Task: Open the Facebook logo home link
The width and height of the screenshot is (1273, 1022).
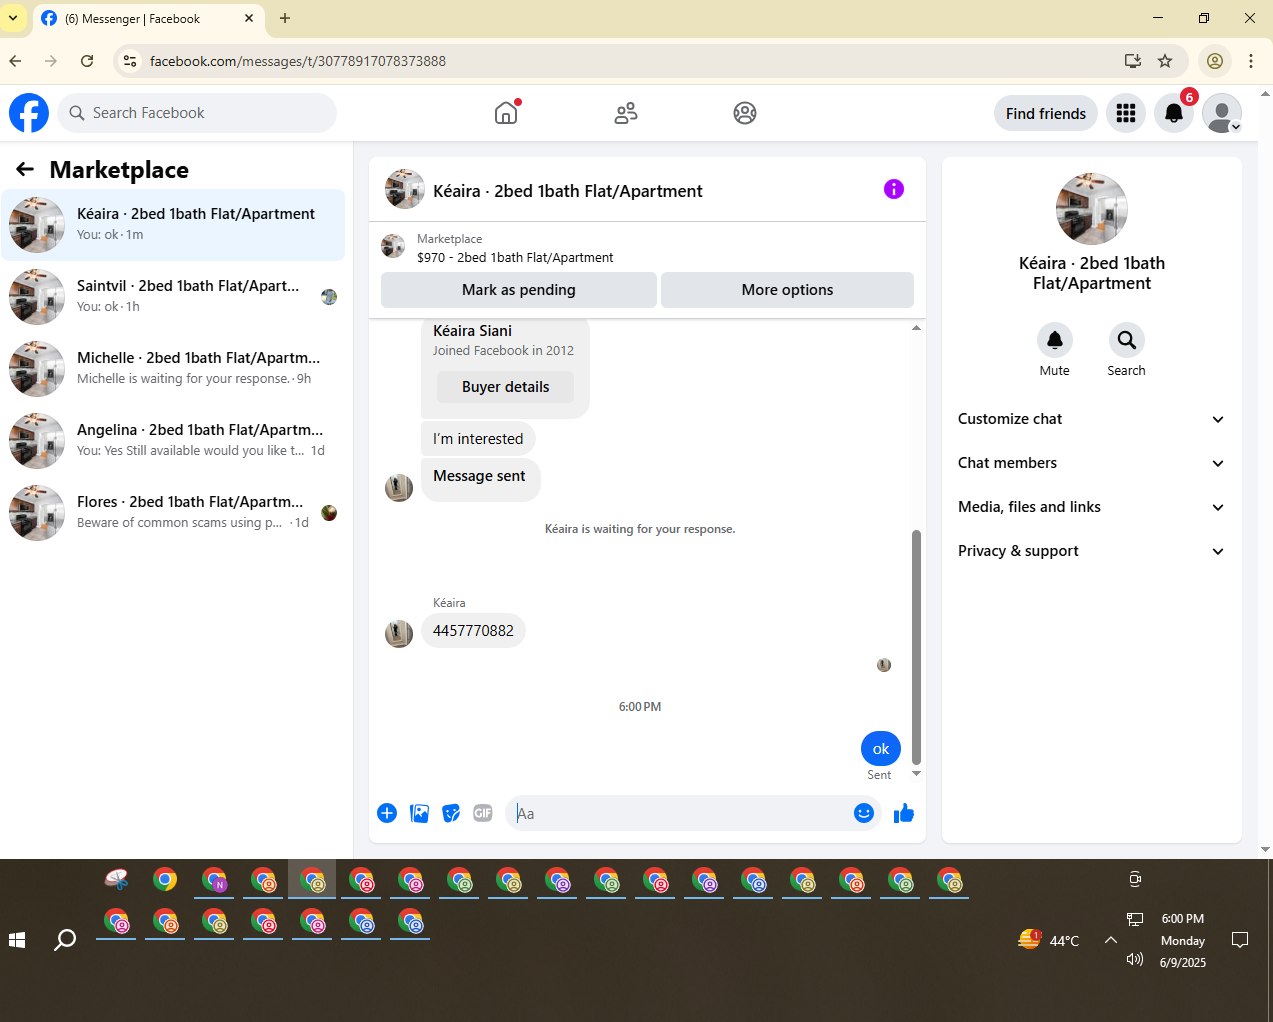Action: tap(29, 113)
